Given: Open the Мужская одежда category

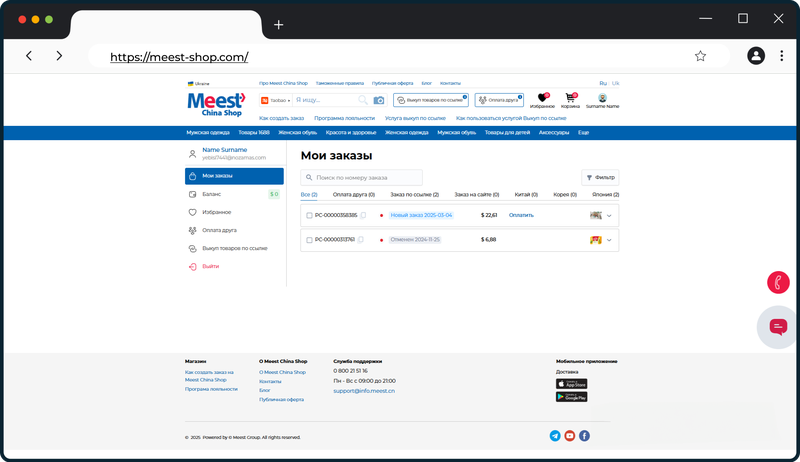Looking at the screenshot, I should click(208, 133).
